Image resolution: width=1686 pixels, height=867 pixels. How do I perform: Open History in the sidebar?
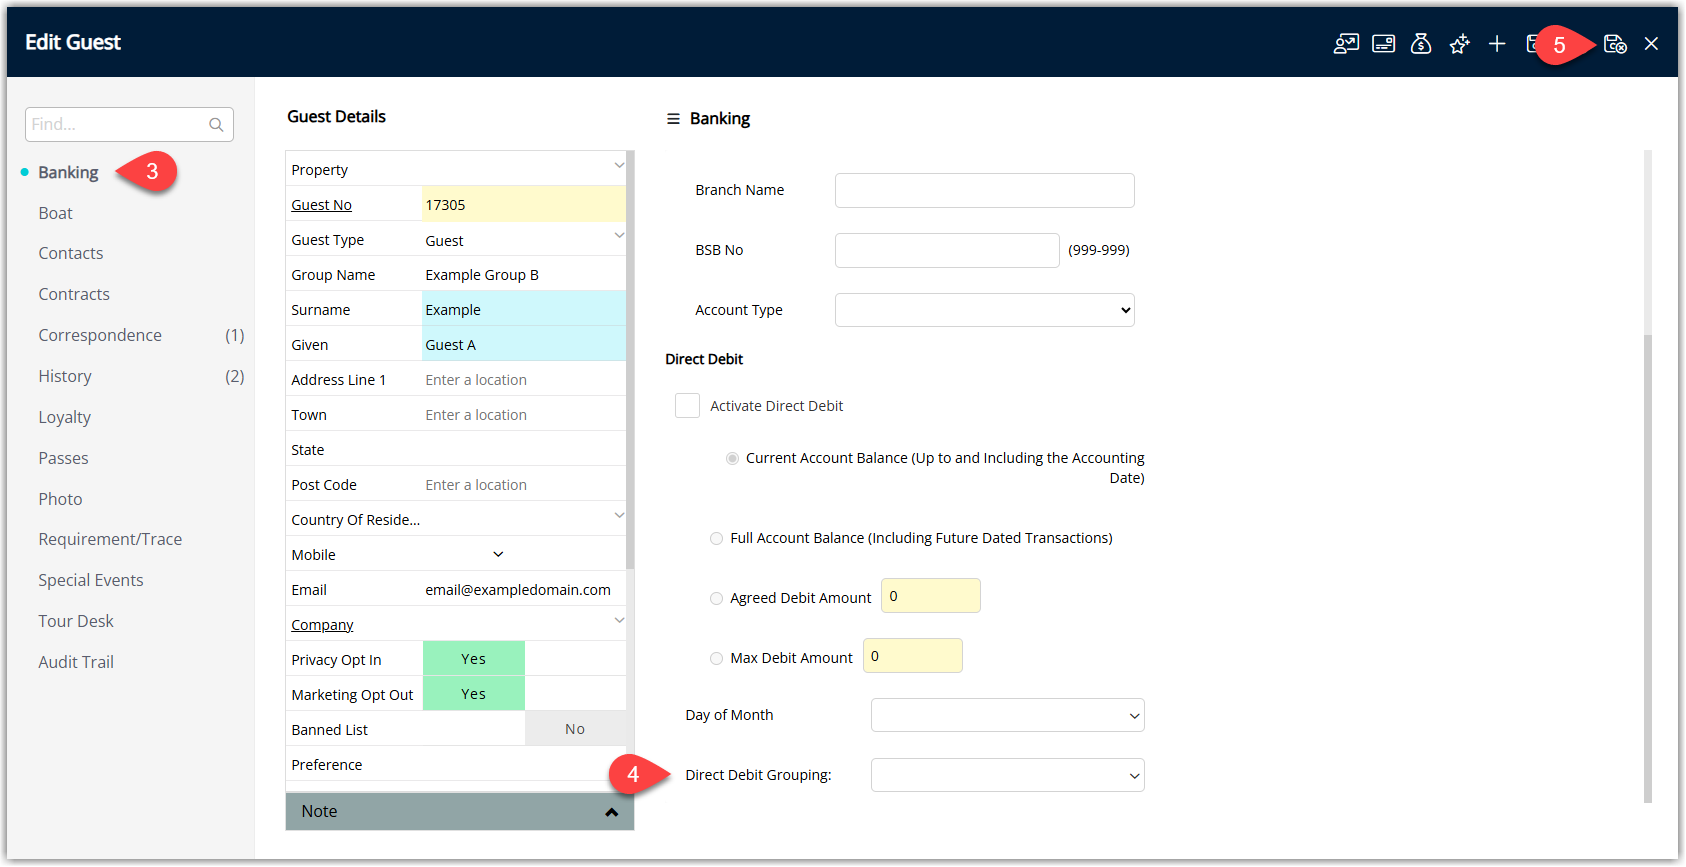[65, 376]
